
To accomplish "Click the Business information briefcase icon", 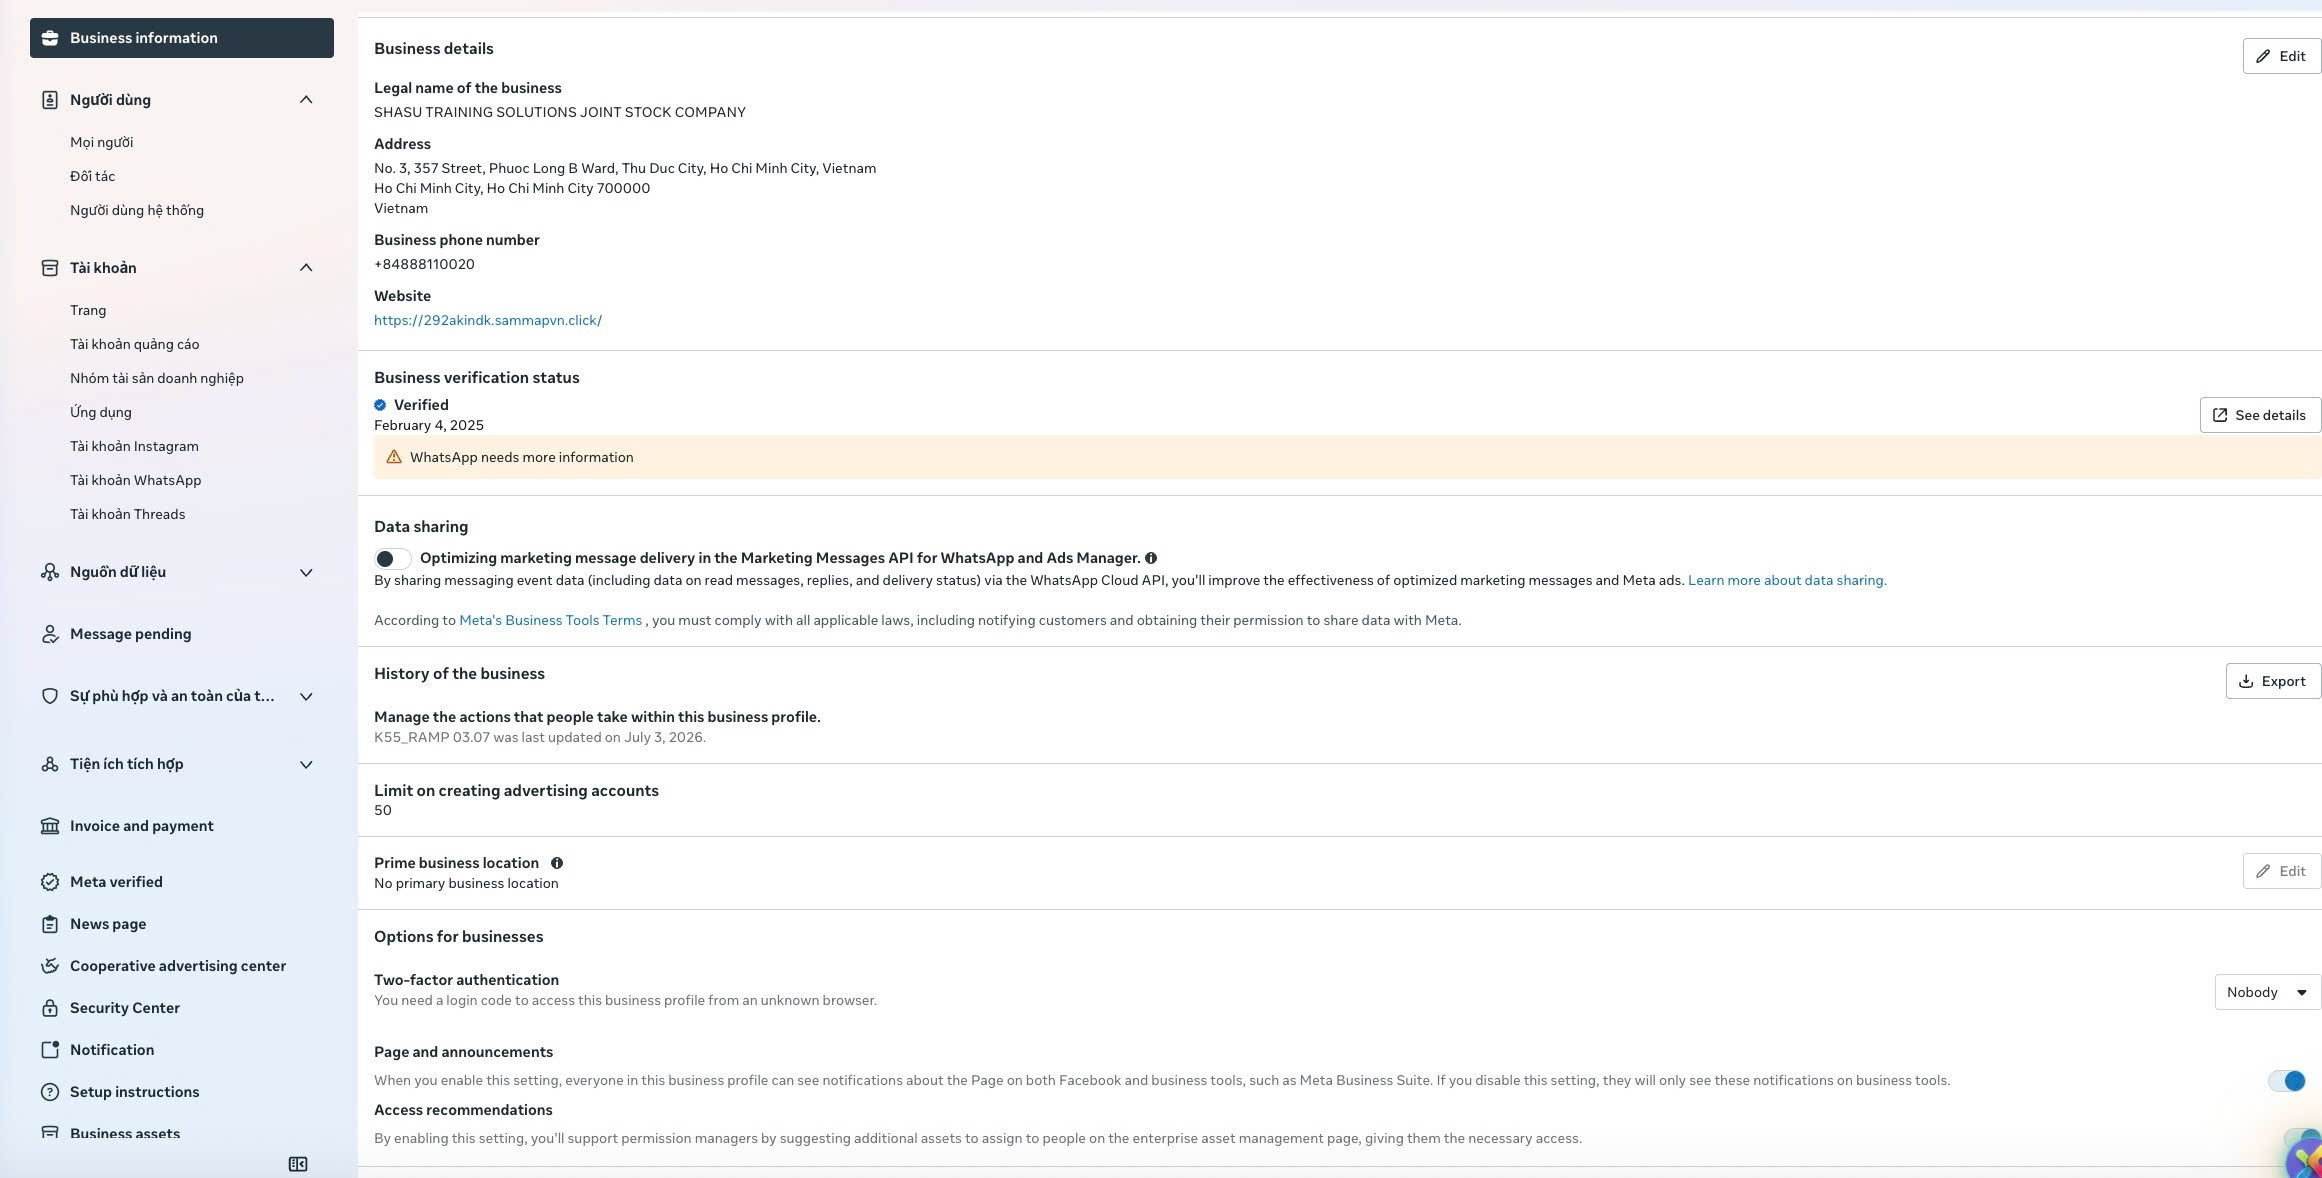I will coord(50,38).
